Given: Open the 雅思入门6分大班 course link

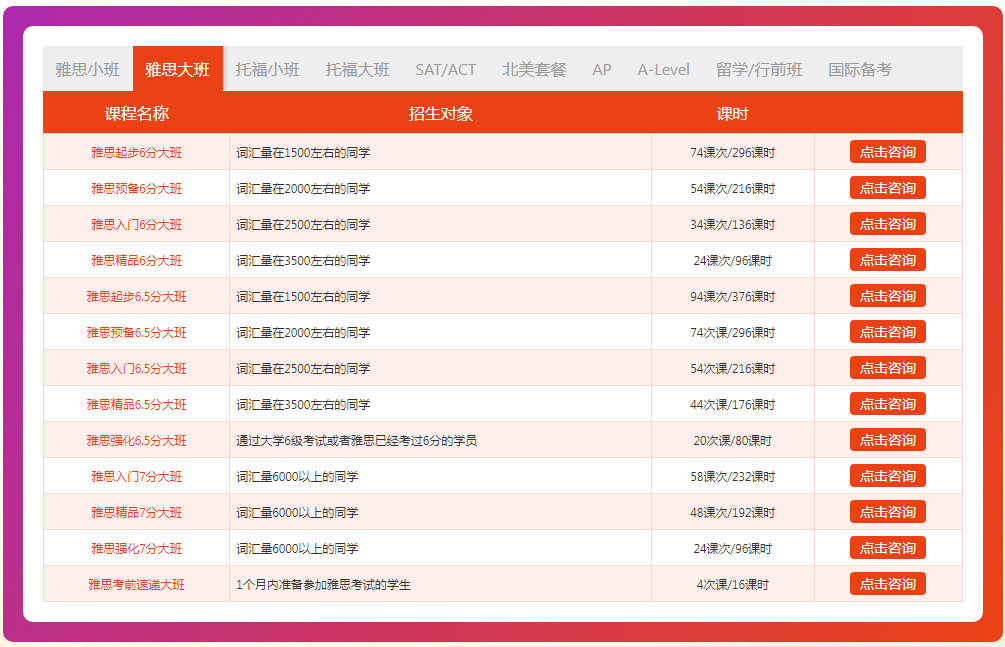Looking at the screenshot, I should pyautogui.click(x=136, y=225).
